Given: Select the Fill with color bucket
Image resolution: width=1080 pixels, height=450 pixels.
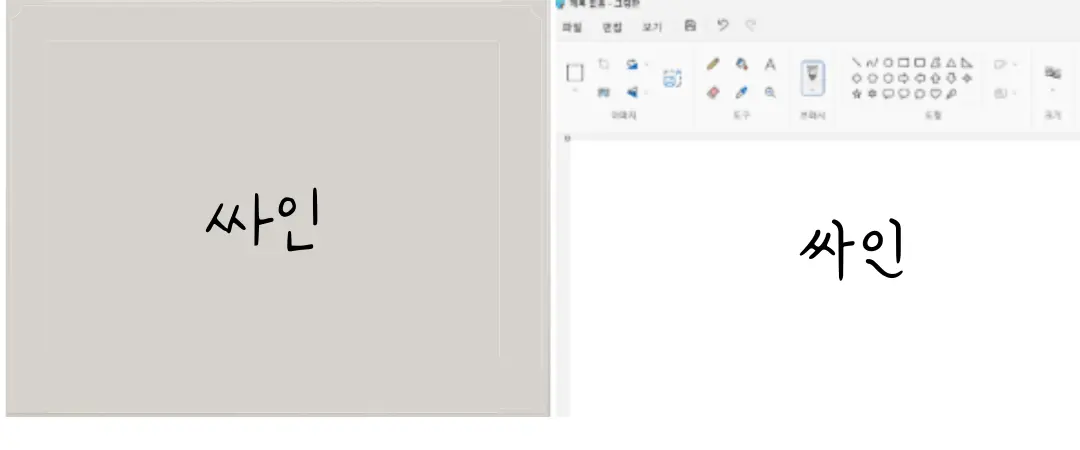Looking at the screenshot, I should coord(742,63).
